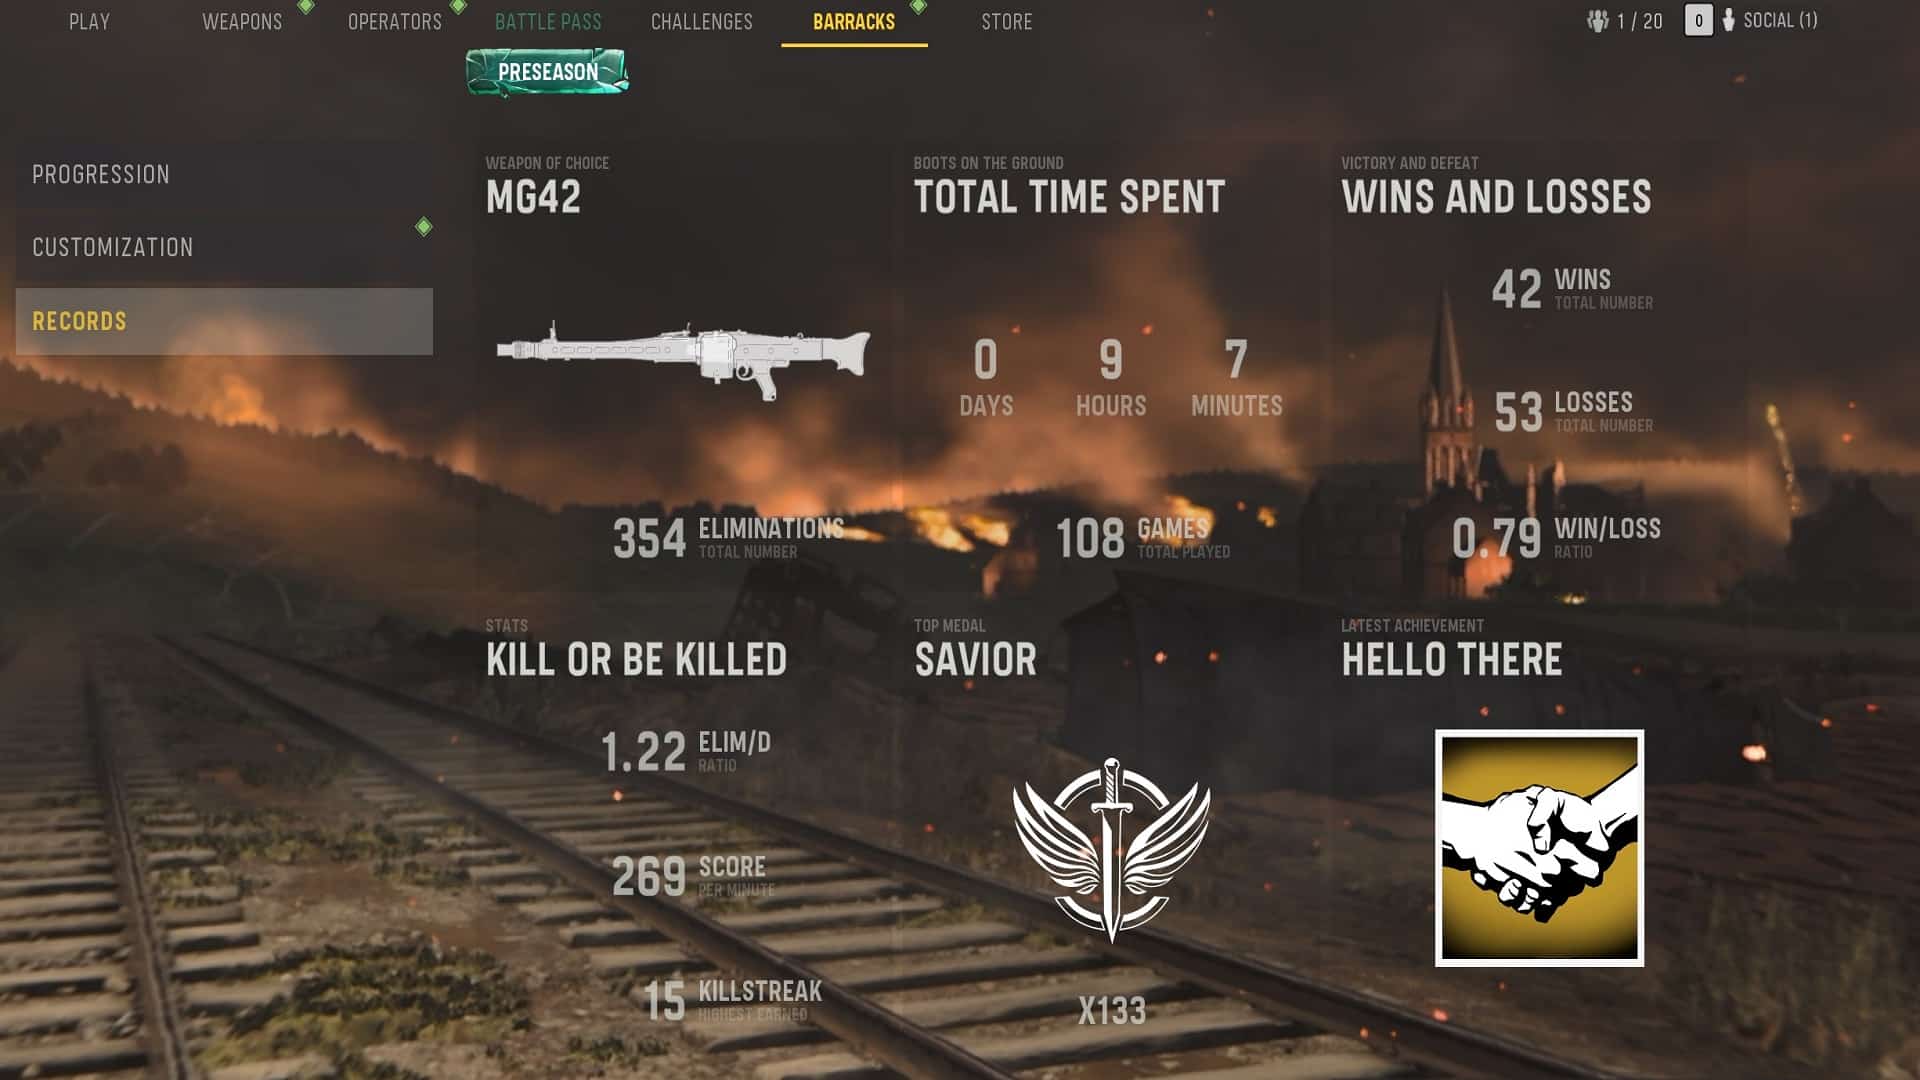Viewport: 1920px width, 1080px height.
Task: Open the BATTLE PASS tab
Action: pos(546,20)
